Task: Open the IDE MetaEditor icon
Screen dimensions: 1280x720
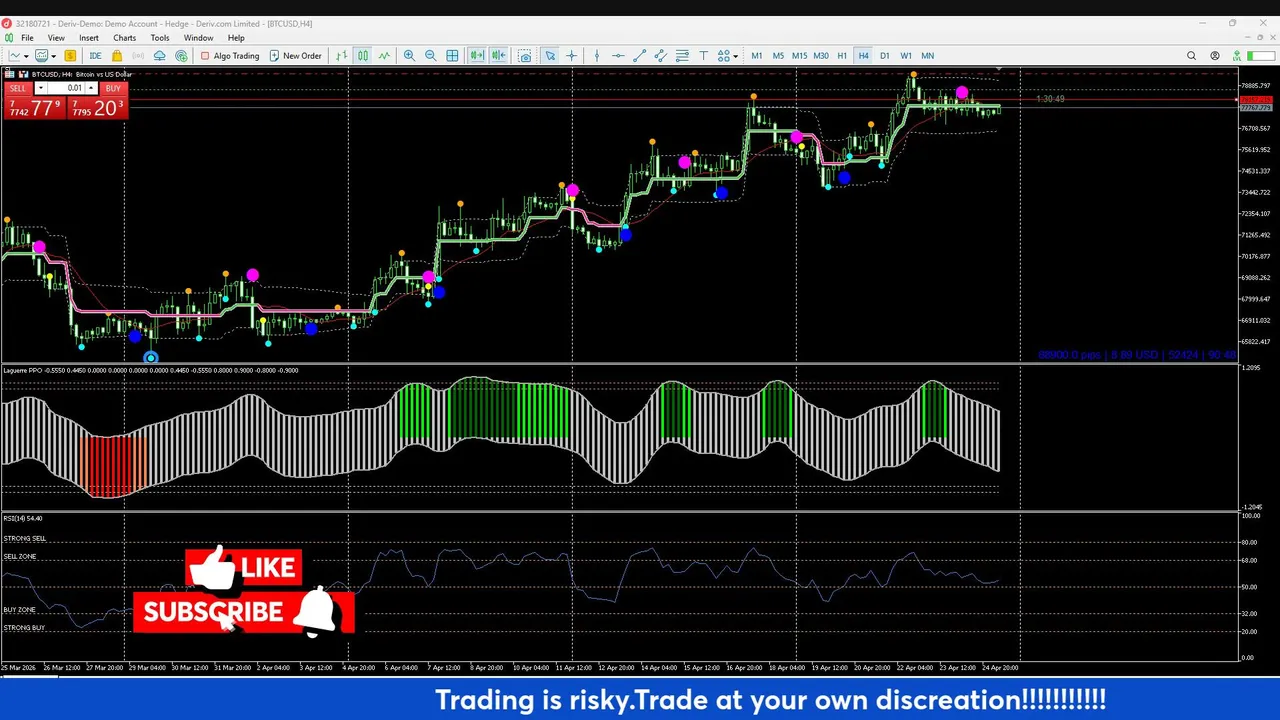Action: click(x=95, y=56)
